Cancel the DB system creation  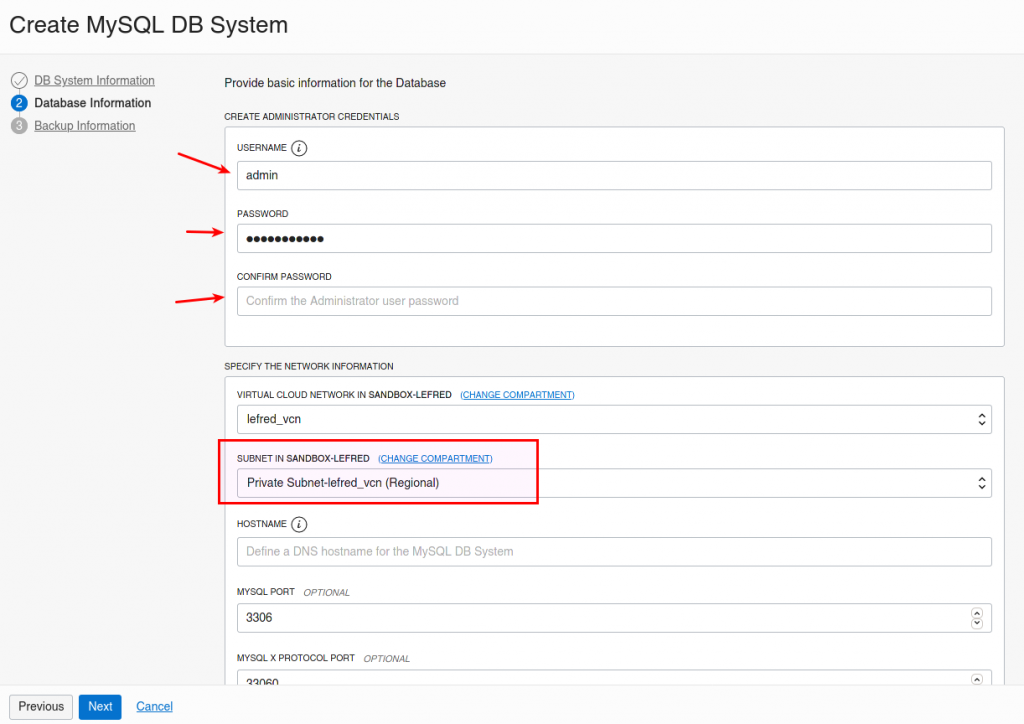click(x=154, y=706)
